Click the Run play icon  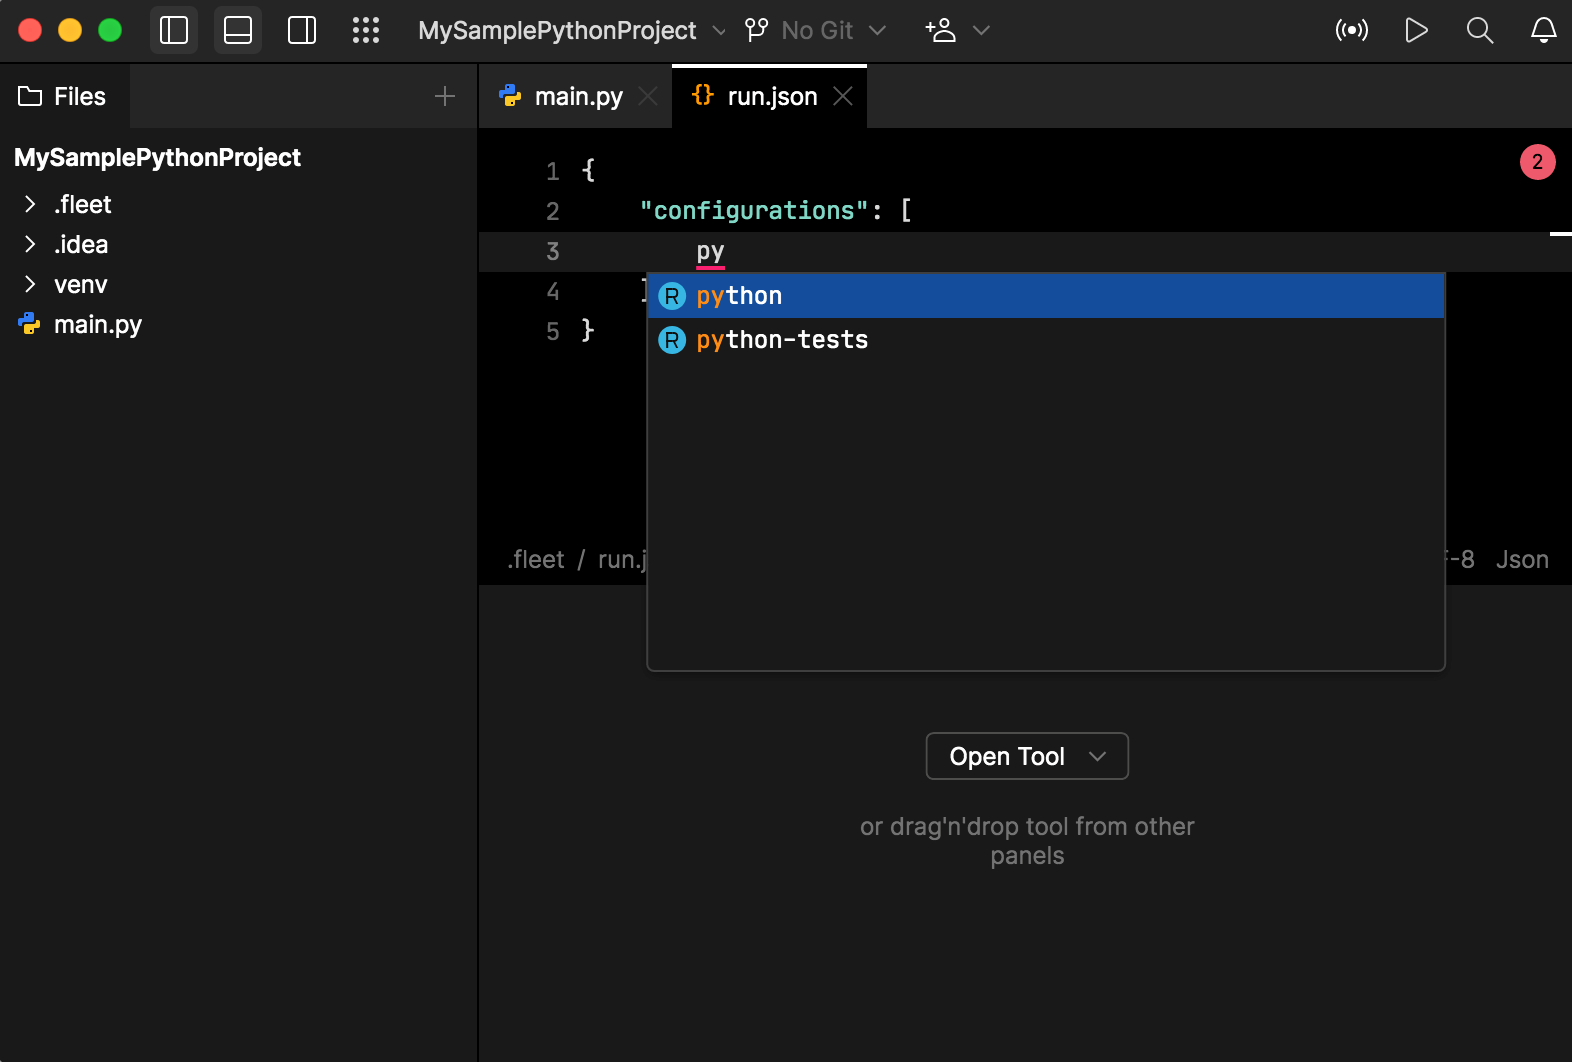(1416, 30)
